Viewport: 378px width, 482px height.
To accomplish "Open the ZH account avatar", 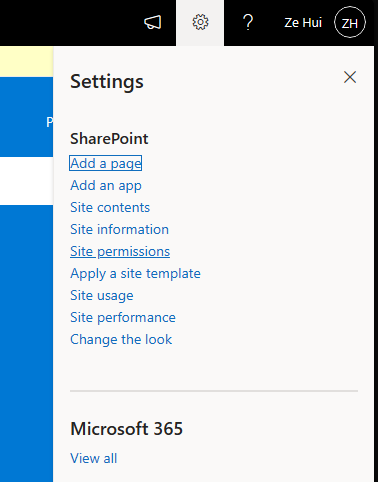I will [350, 22].
